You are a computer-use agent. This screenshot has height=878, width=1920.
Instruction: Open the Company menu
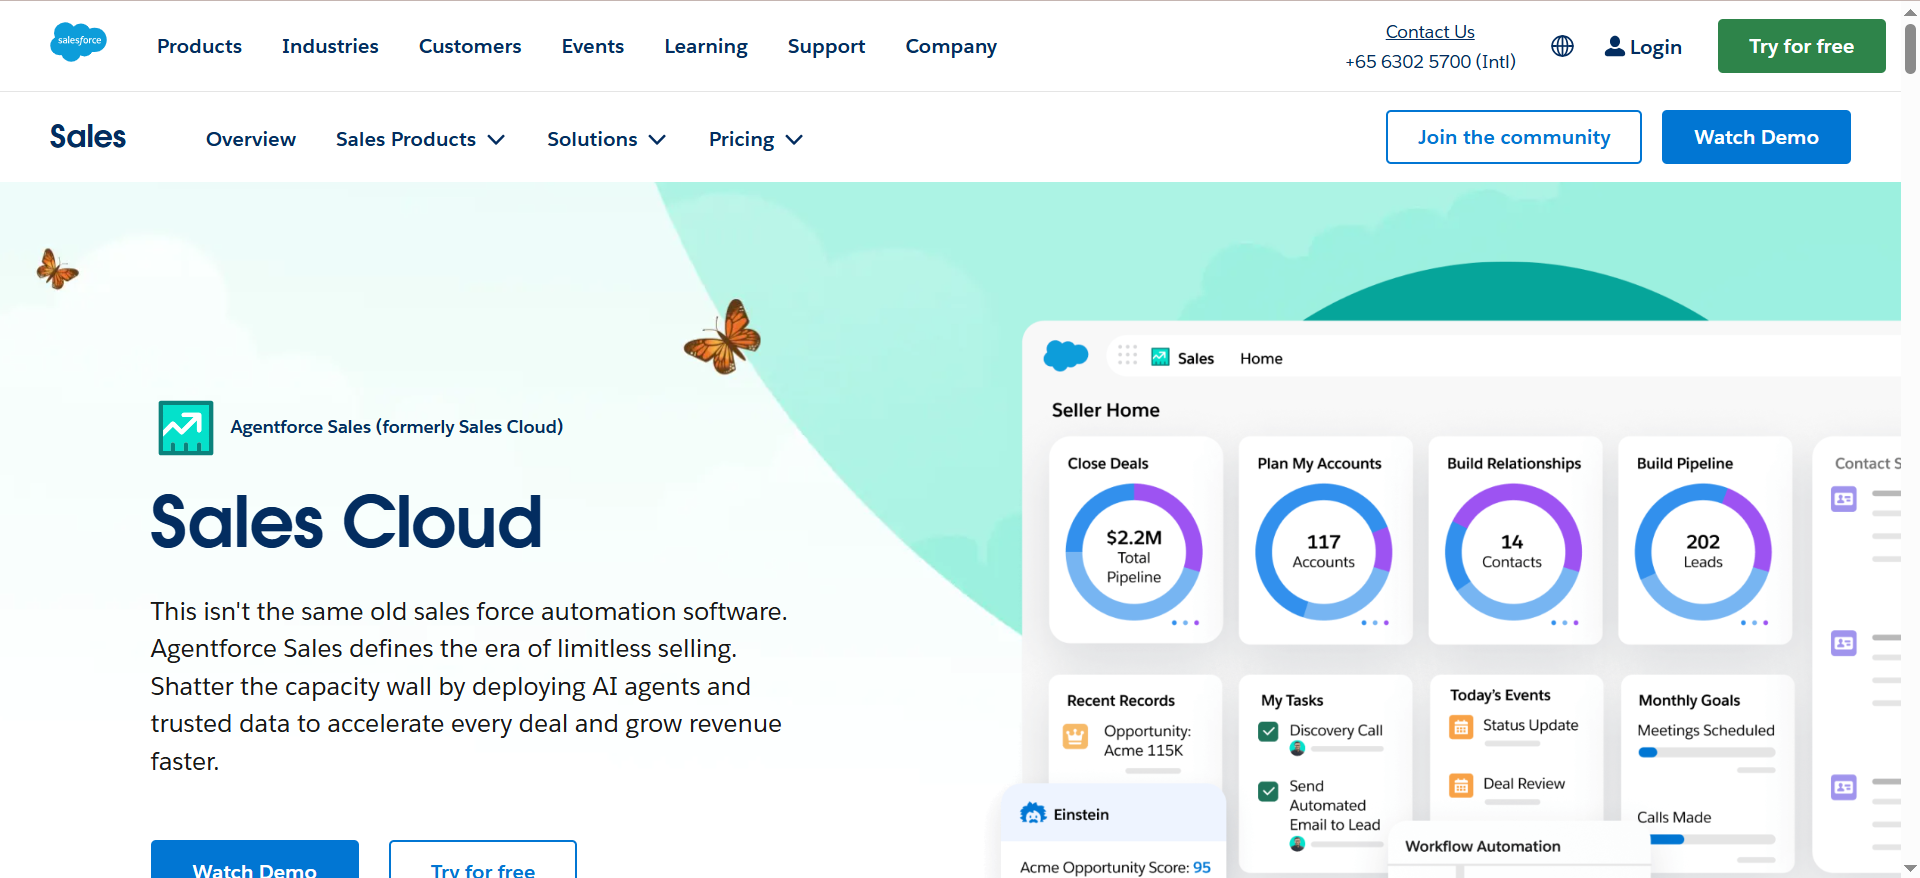coord(951,46)
